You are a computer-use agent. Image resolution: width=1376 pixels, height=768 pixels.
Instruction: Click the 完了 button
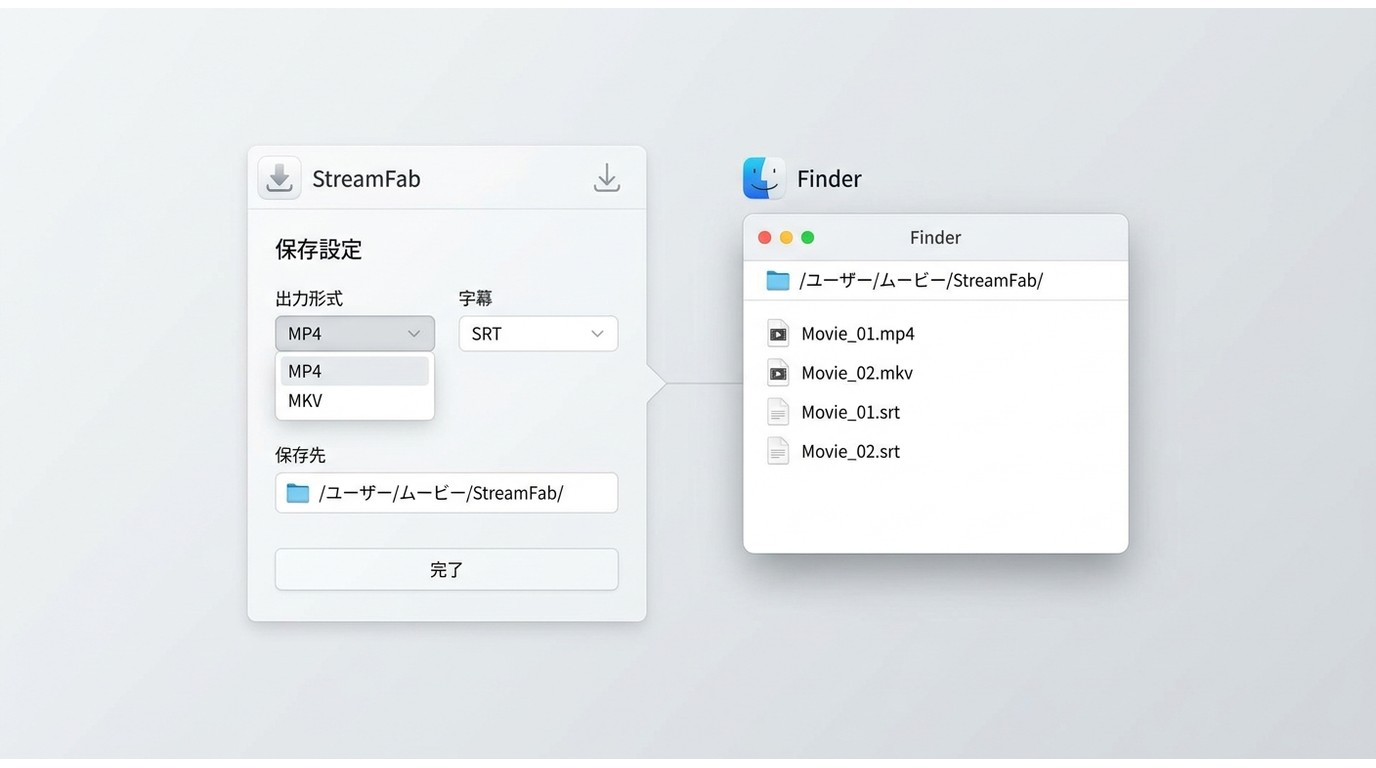pyautogui.click(x=446, y=569)
